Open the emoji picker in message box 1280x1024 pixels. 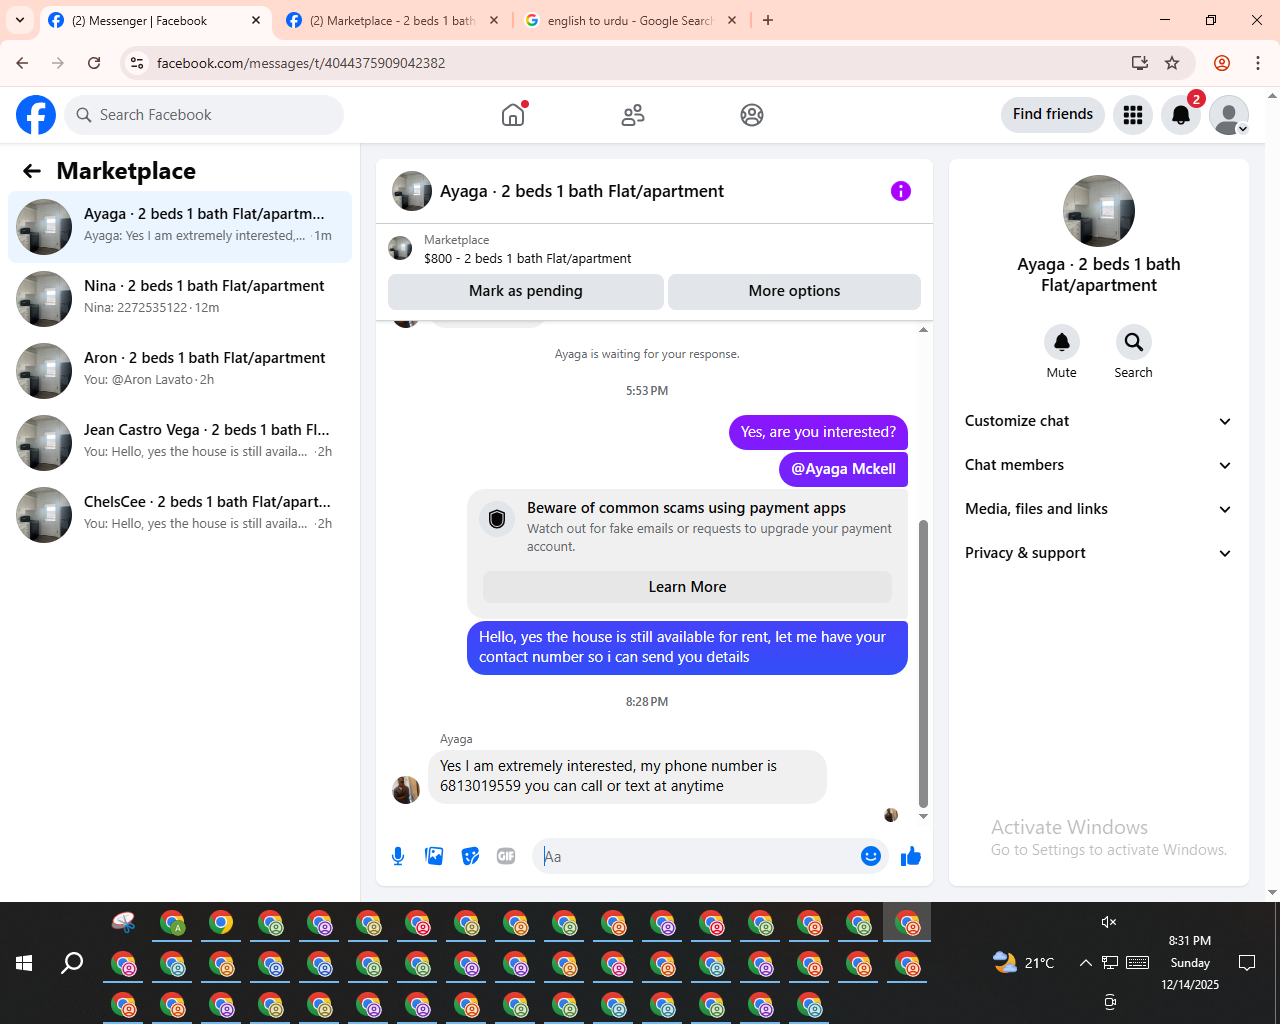(871, 856)
